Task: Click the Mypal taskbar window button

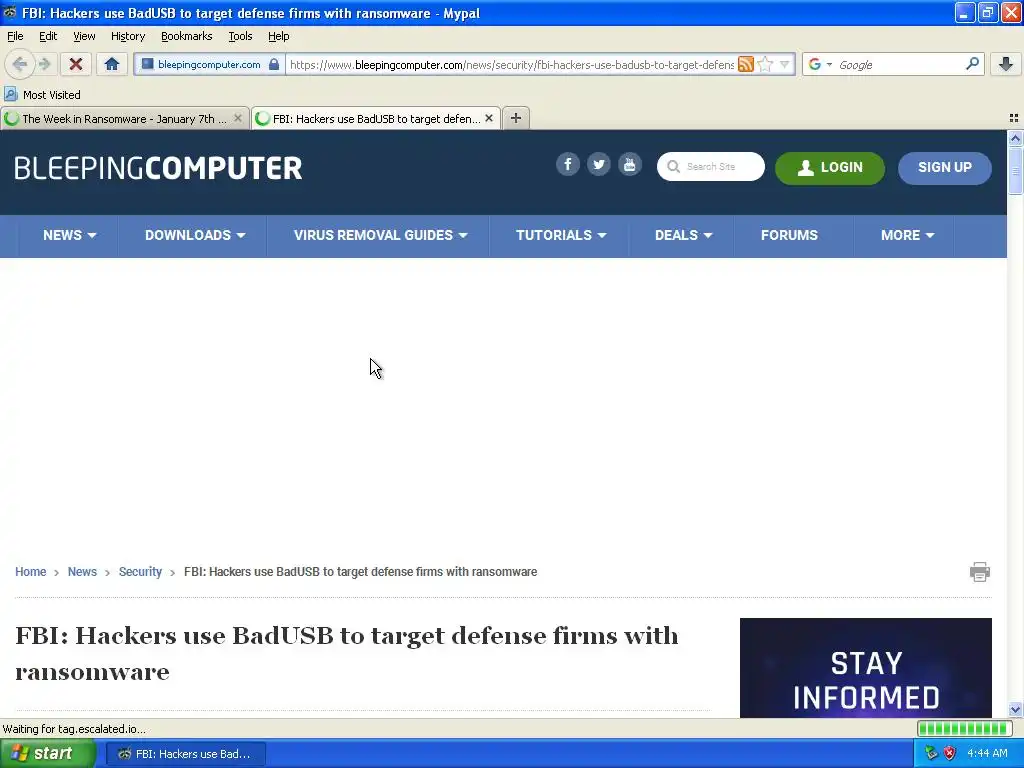Action: coord(185,754)
